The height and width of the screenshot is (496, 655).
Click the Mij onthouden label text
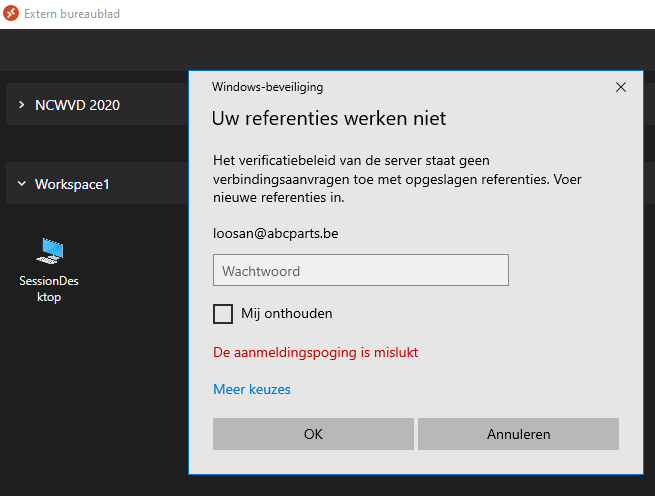[x=287, y=313]
